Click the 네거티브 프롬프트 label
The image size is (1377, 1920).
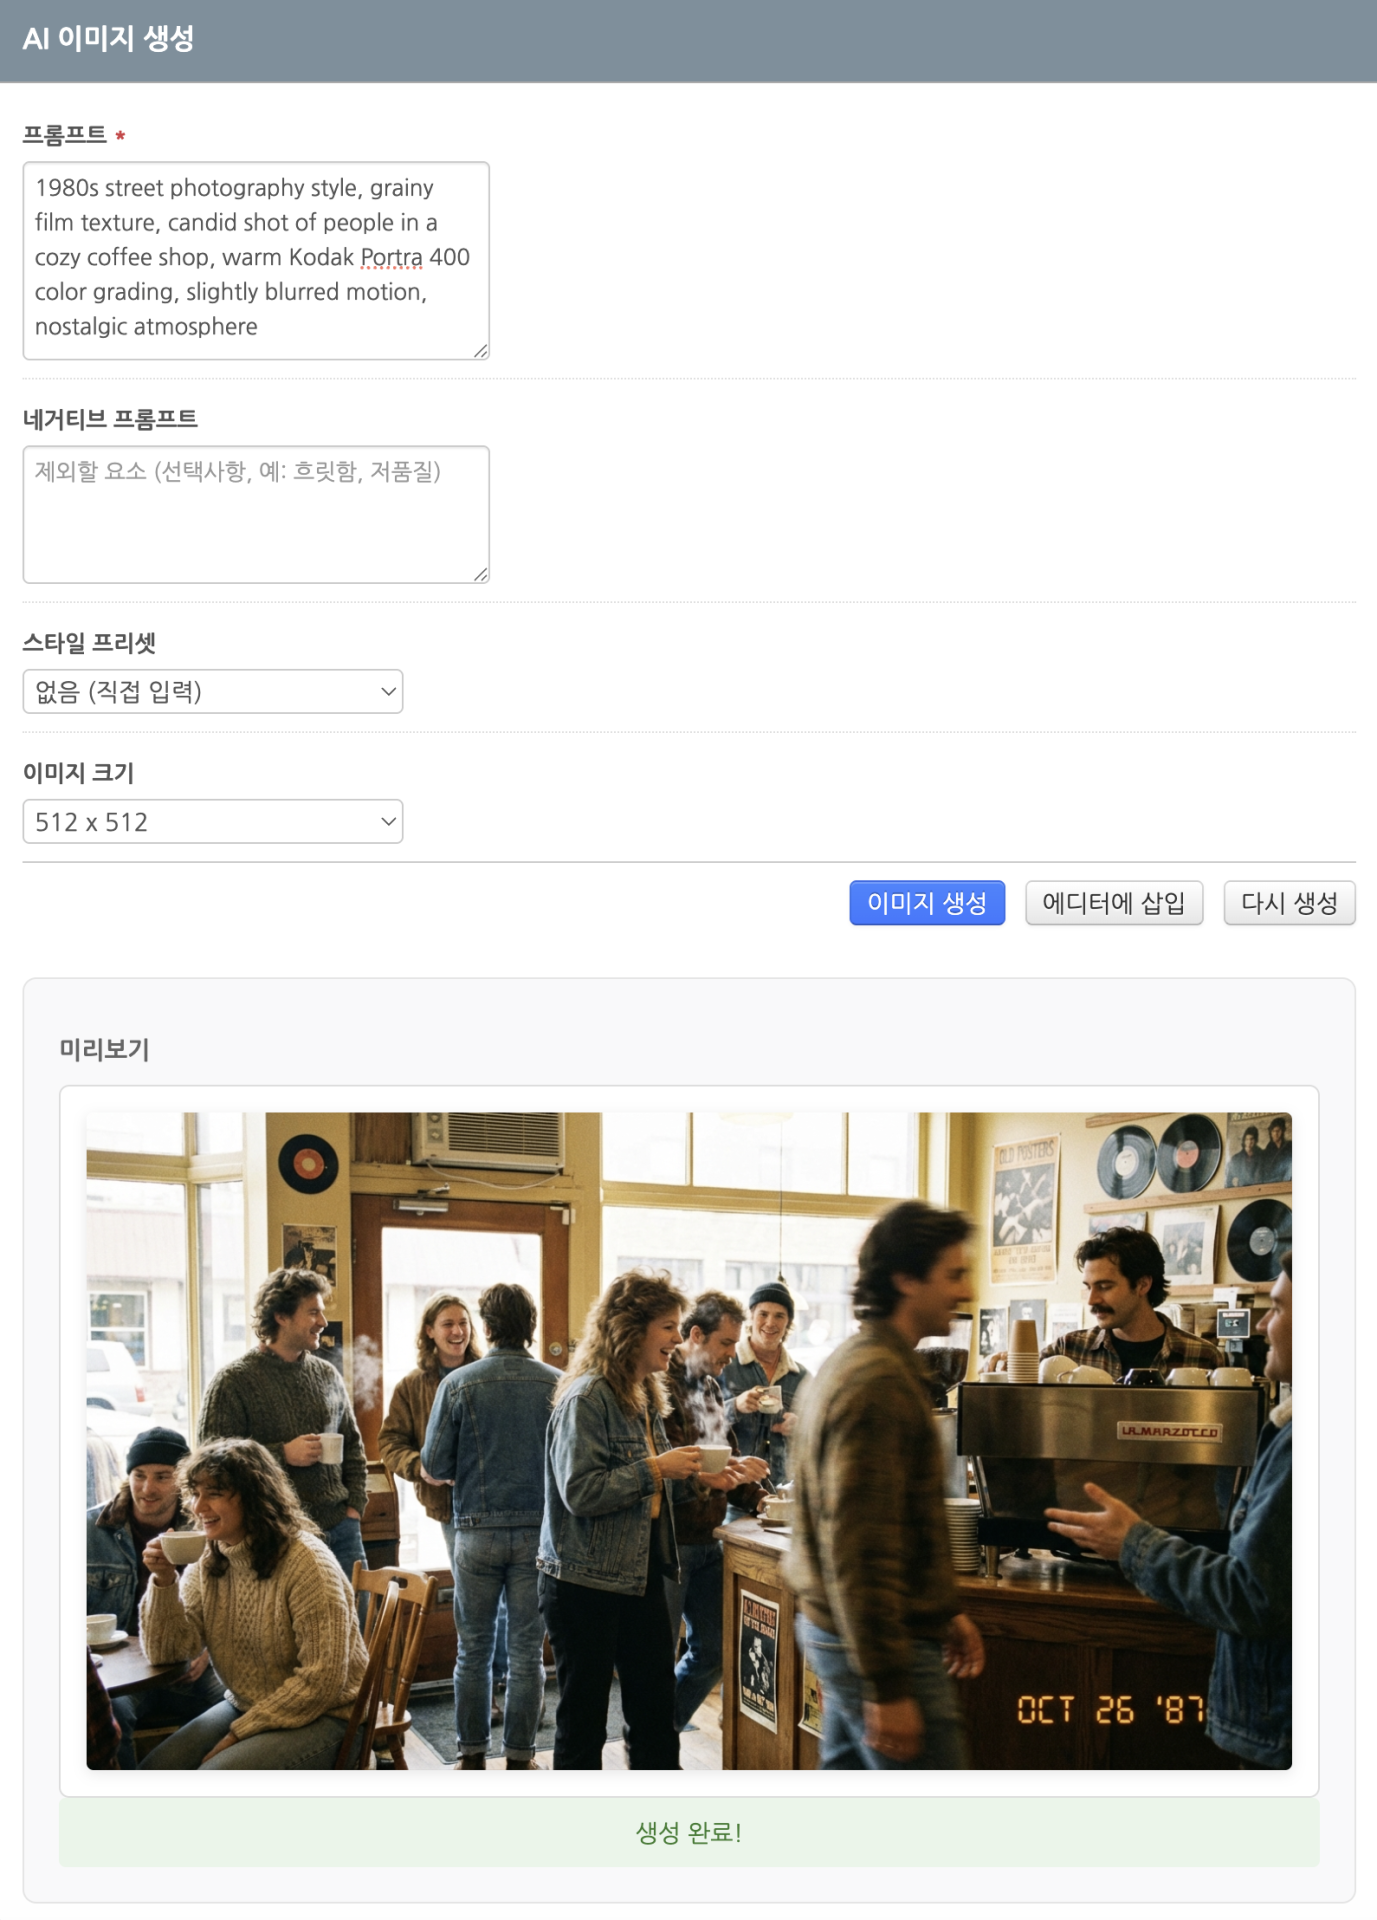110,419
